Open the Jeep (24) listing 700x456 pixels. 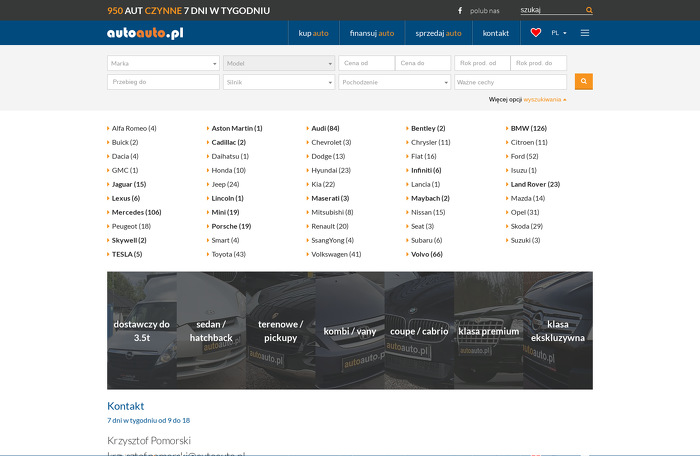pyautogui.click(x=225, y=184)
